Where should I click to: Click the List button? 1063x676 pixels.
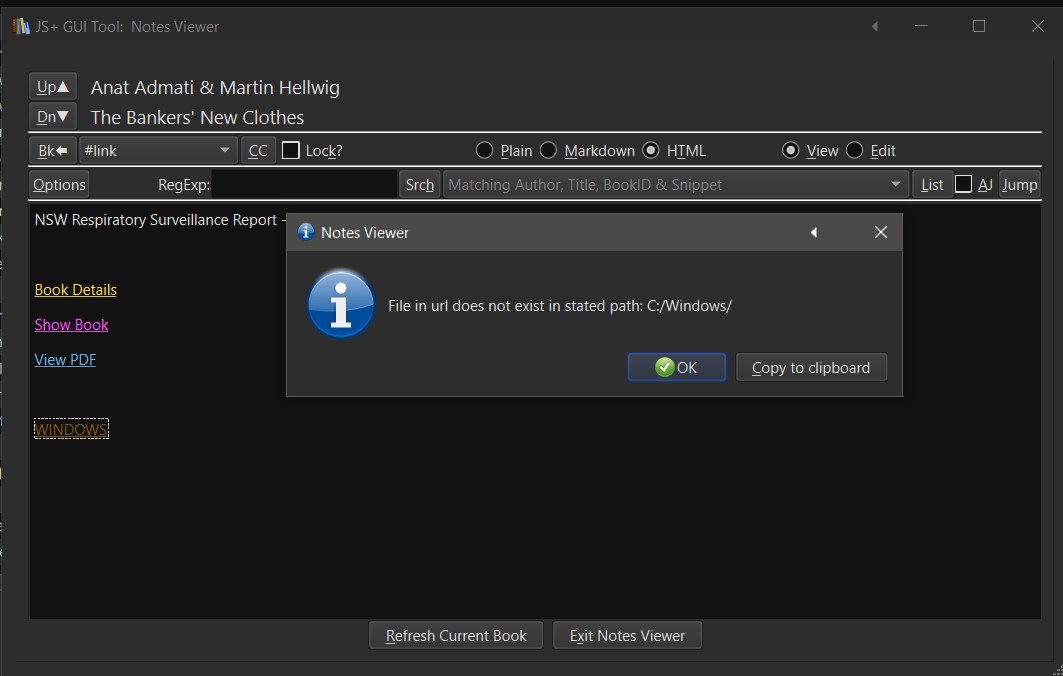click(932, 184)
